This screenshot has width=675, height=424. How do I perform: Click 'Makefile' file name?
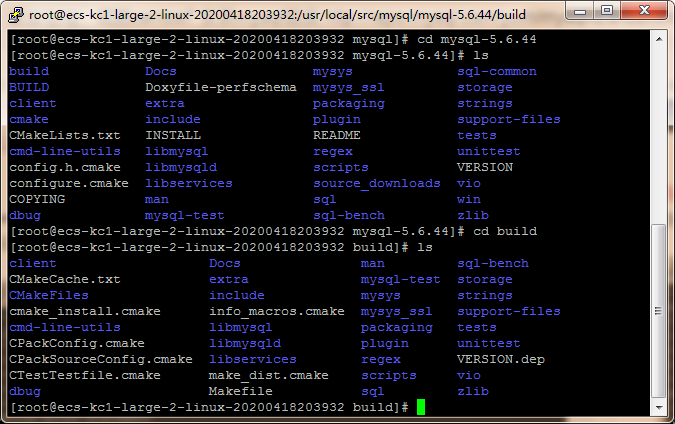tap(240, 391)
